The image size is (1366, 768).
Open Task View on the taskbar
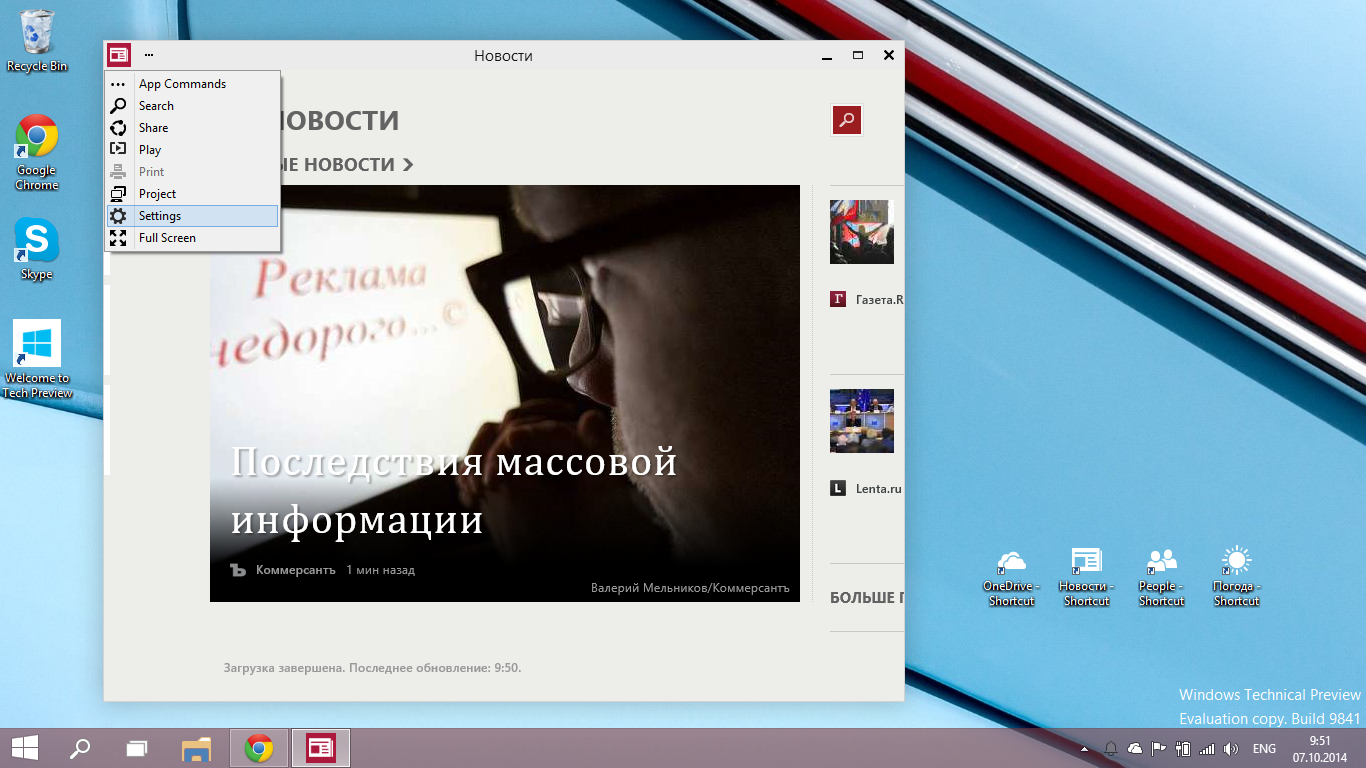[x=137, y=748]
